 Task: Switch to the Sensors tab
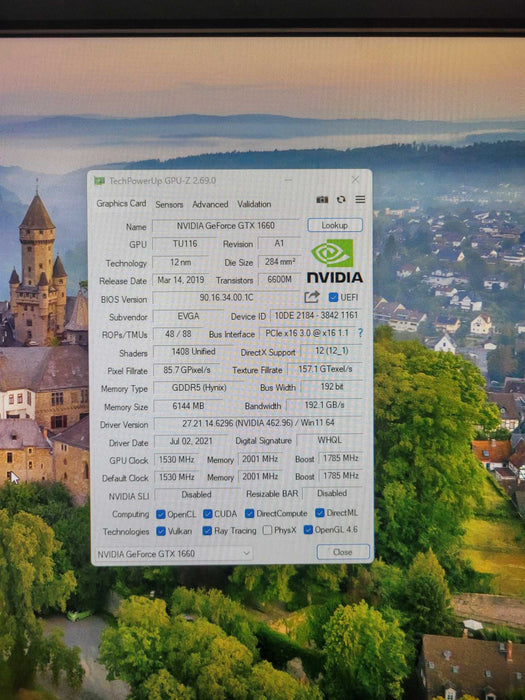point(169,204)
